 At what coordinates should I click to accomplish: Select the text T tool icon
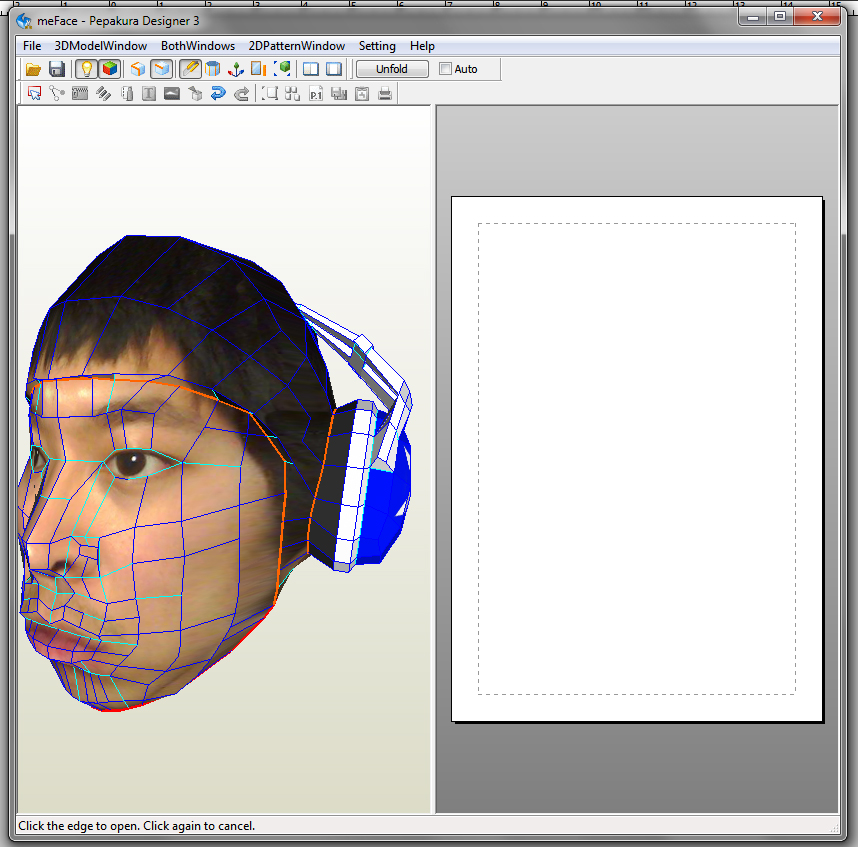(149, 94)
